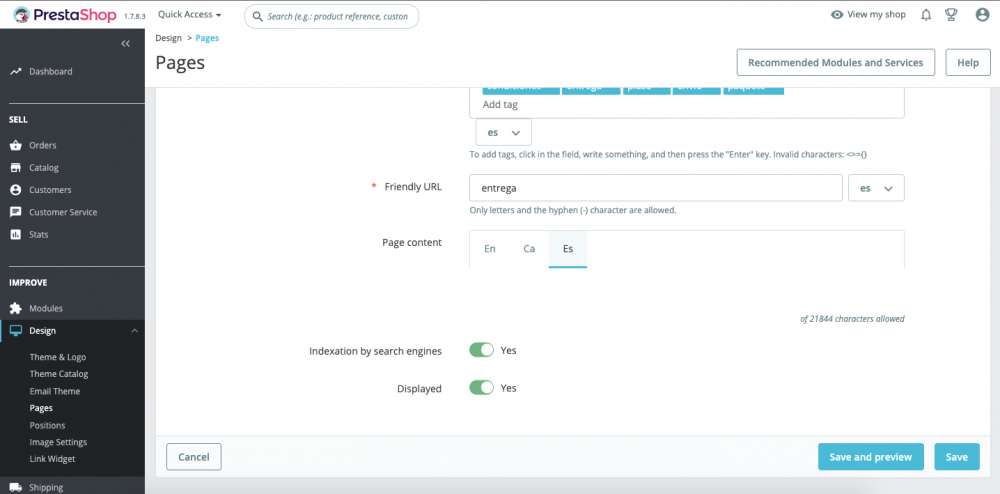
Task: Open Theme Catalog submenu item
Action: 59,374
